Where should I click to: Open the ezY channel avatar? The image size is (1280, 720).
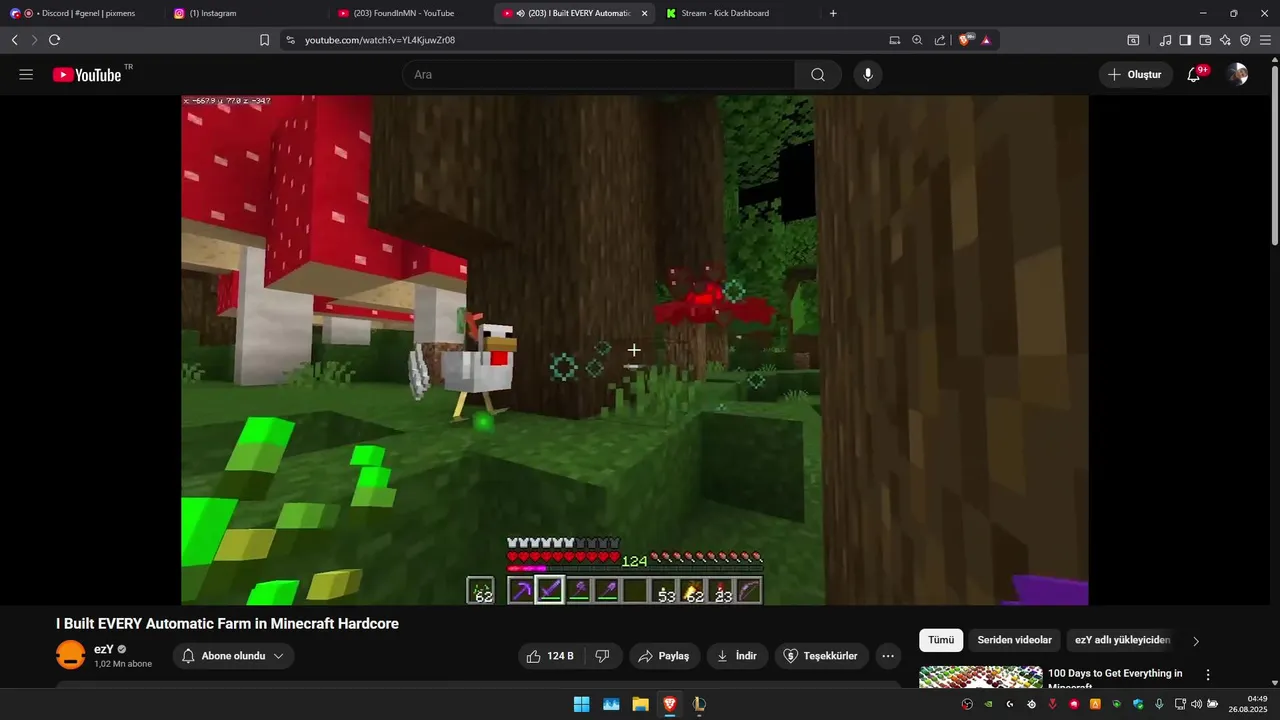pyautogui.click(x=71, y=656)
